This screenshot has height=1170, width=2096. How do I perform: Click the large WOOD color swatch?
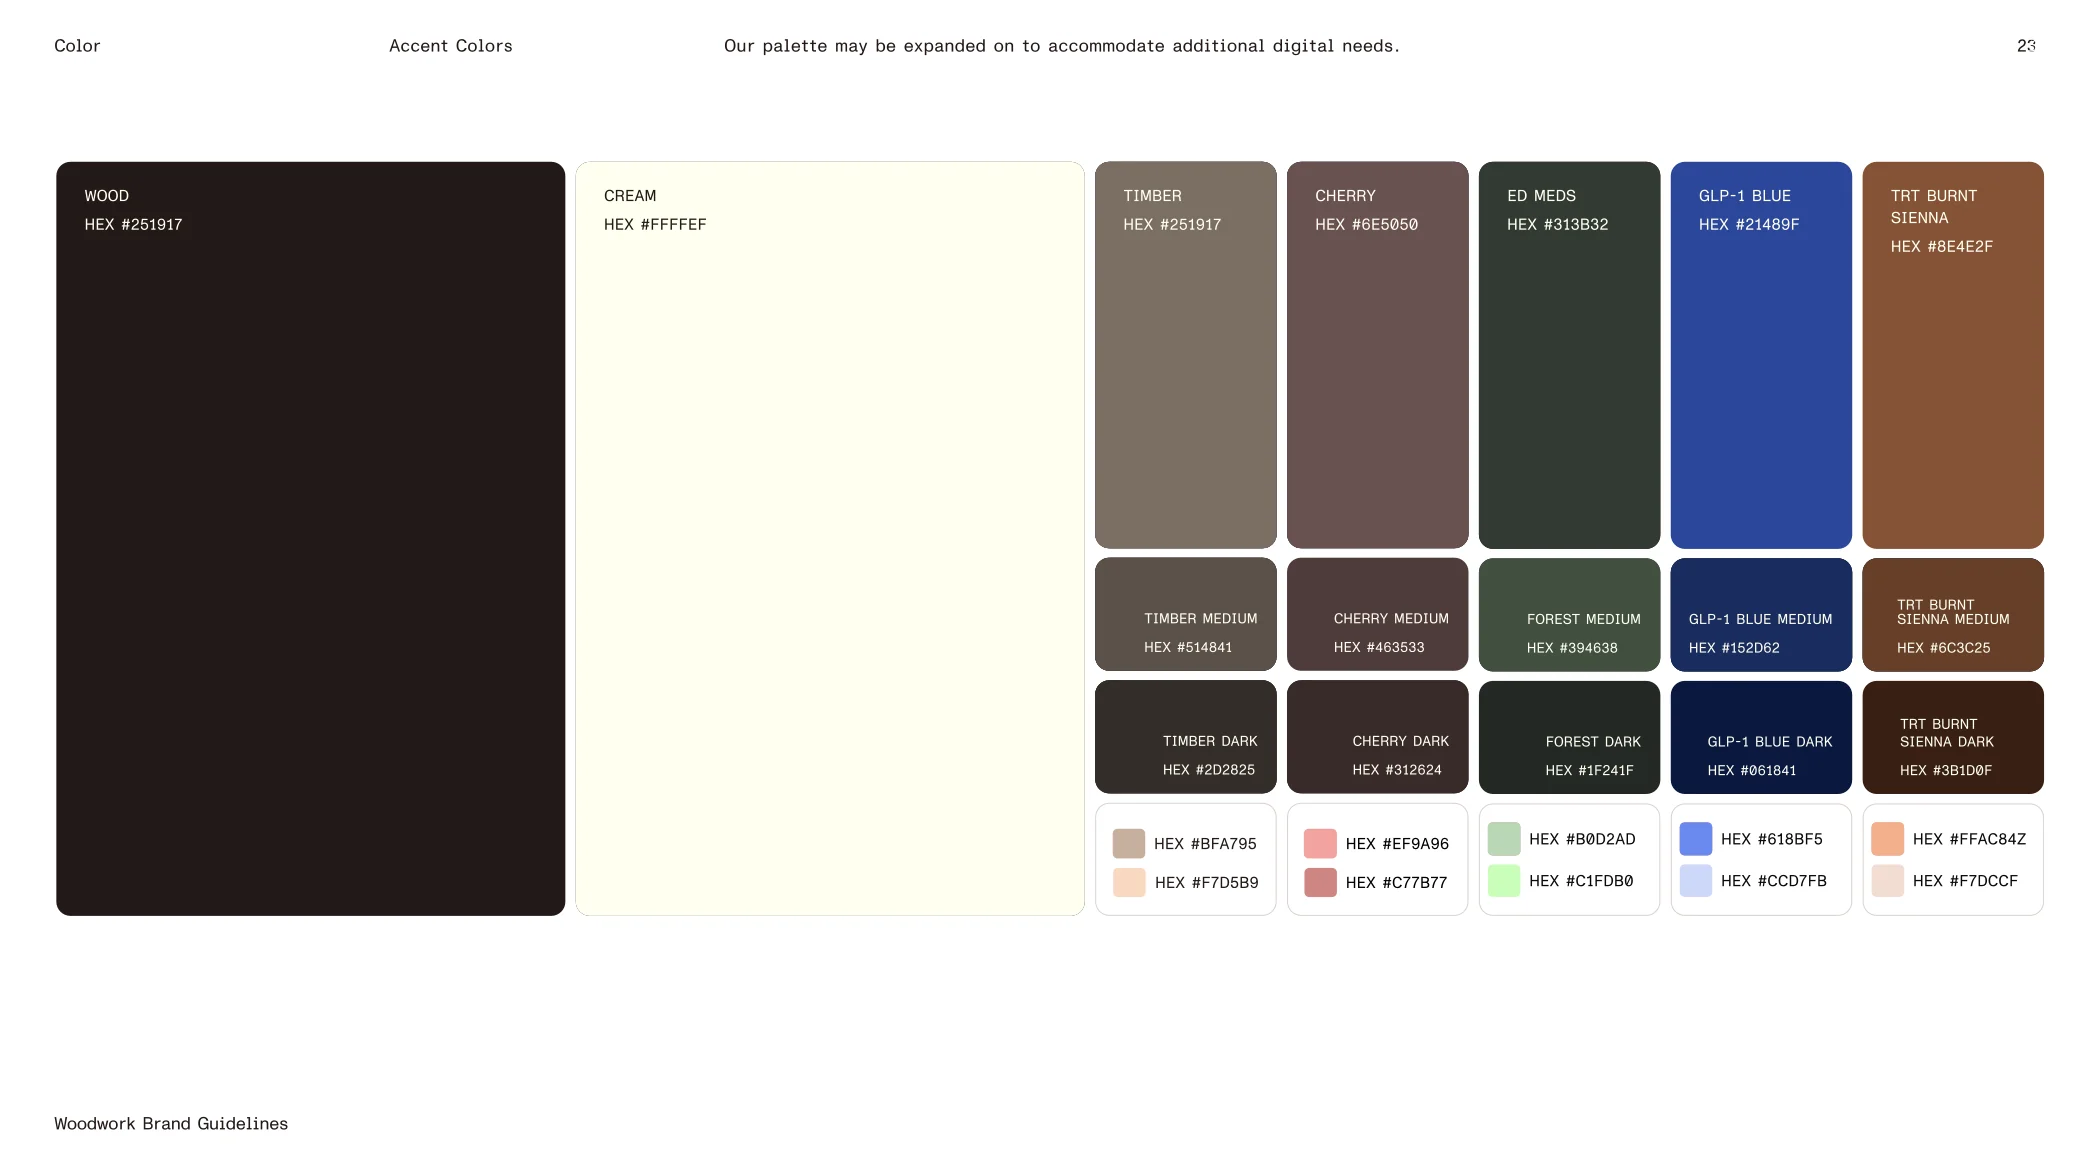click(x=310, y=540)
